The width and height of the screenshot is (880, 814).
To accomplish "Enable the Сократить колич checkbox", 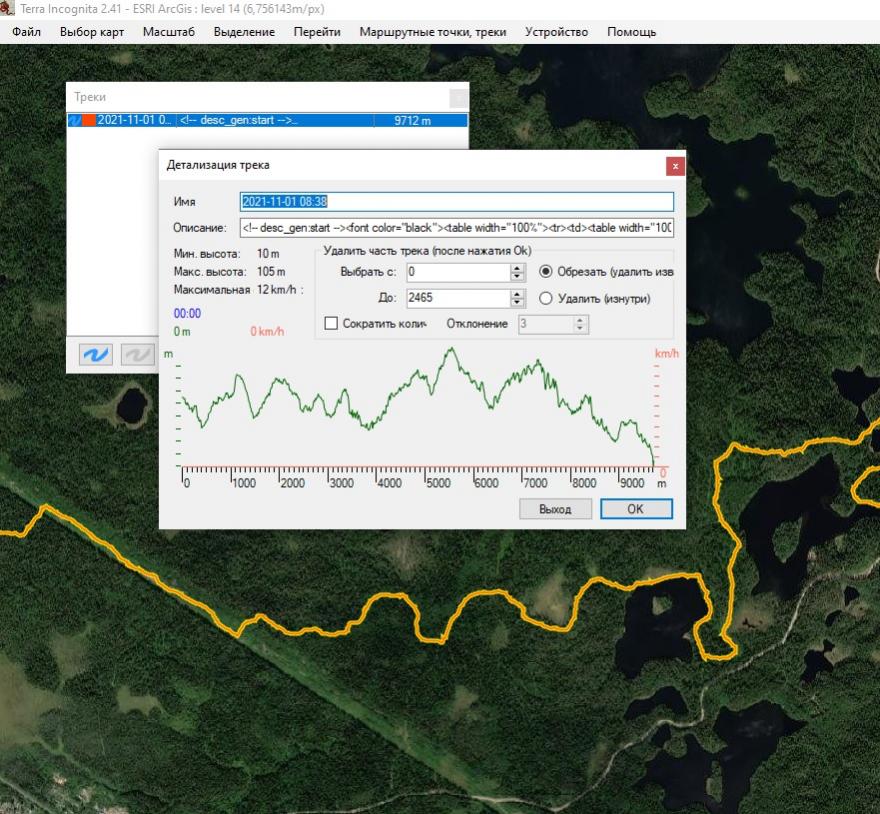I will click(331, 324).
